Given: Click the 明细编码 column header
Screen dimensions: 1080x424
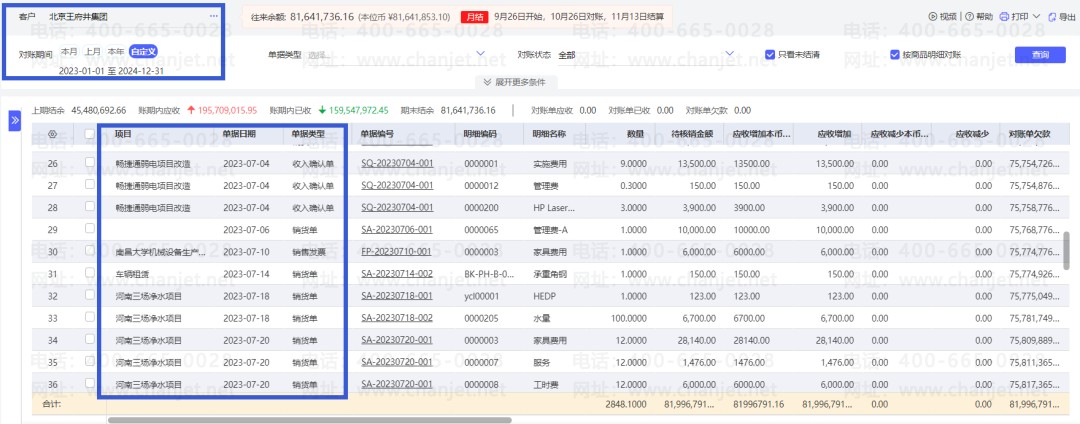Looking at the screenshot, I should [480, 134].
